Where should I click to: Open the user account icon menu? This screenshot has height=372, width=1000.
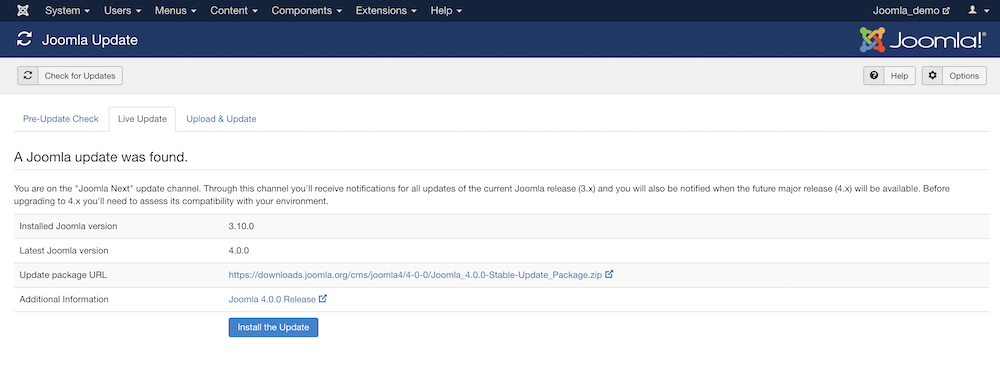point(976,11)
